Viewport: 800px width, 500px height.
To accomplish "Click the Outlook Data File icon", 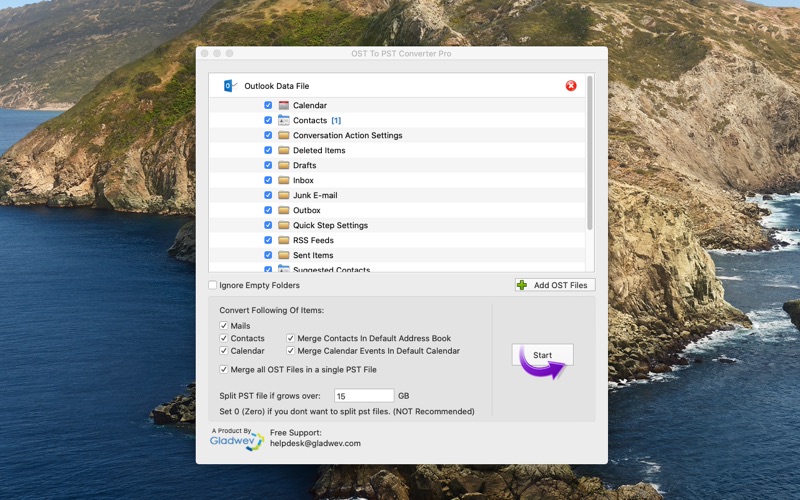I will coord(230,86).
